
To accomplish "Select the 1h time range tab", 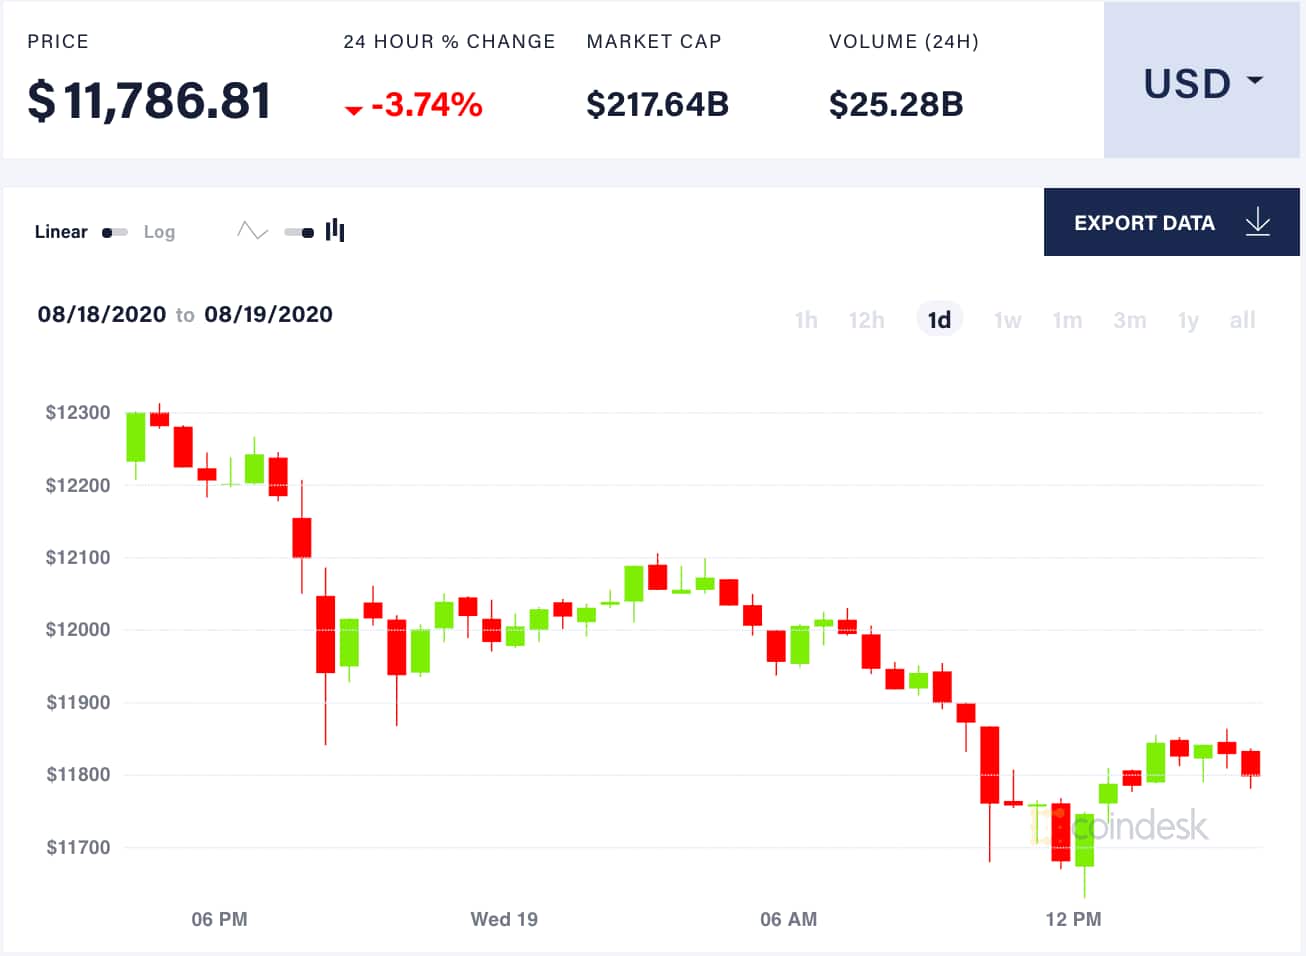I will pos(806,319).
